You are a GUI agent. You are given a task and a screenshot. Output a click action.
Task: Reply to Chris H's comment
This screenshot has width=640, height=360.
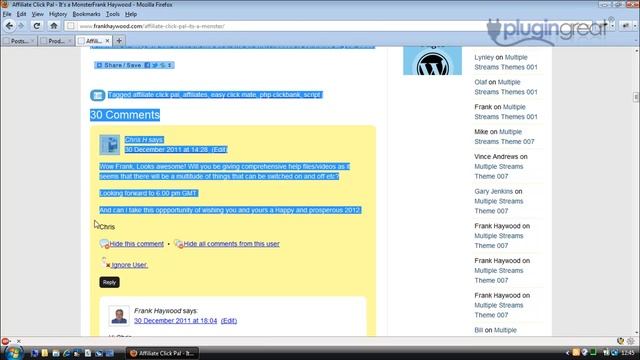pyautogui.click(x=109, y=282)
